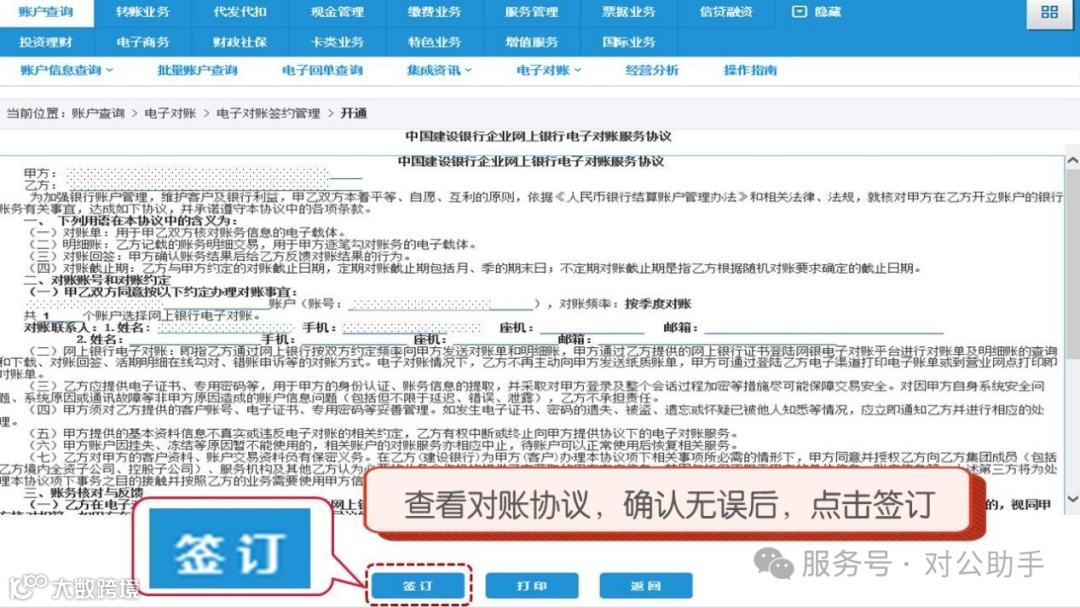Open the 服务管理 tab

click(531, 12)
